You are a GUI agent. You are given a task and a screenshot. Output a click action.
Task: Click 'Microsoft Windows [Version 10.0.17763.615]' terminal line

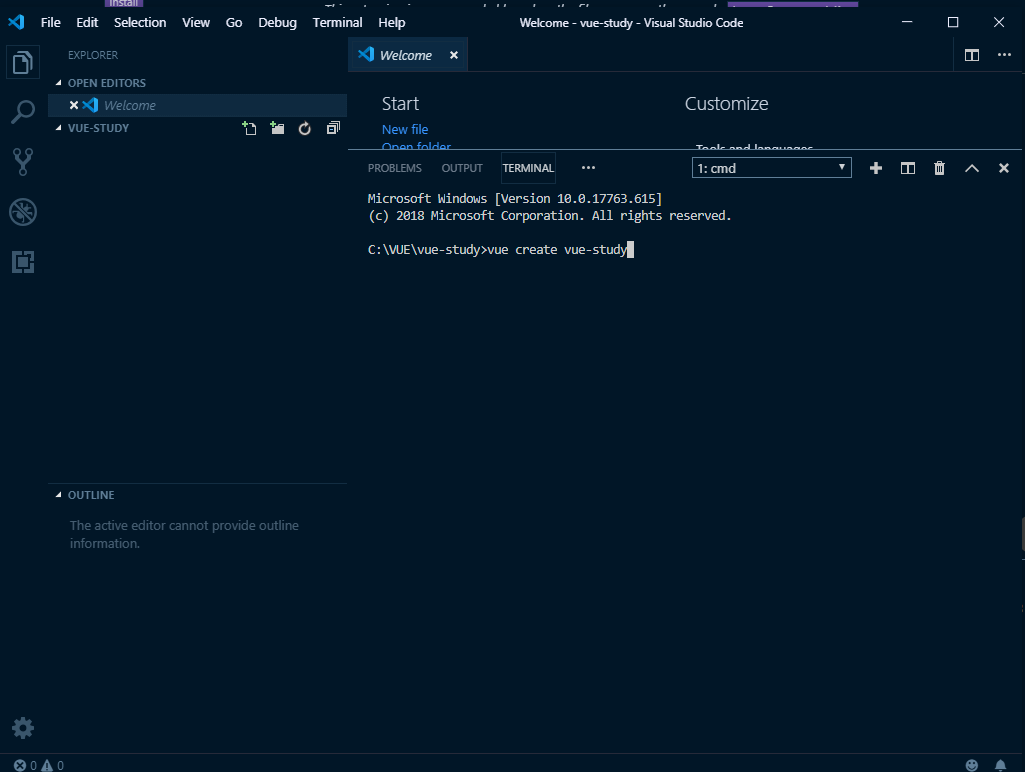(x=514, y=199)
